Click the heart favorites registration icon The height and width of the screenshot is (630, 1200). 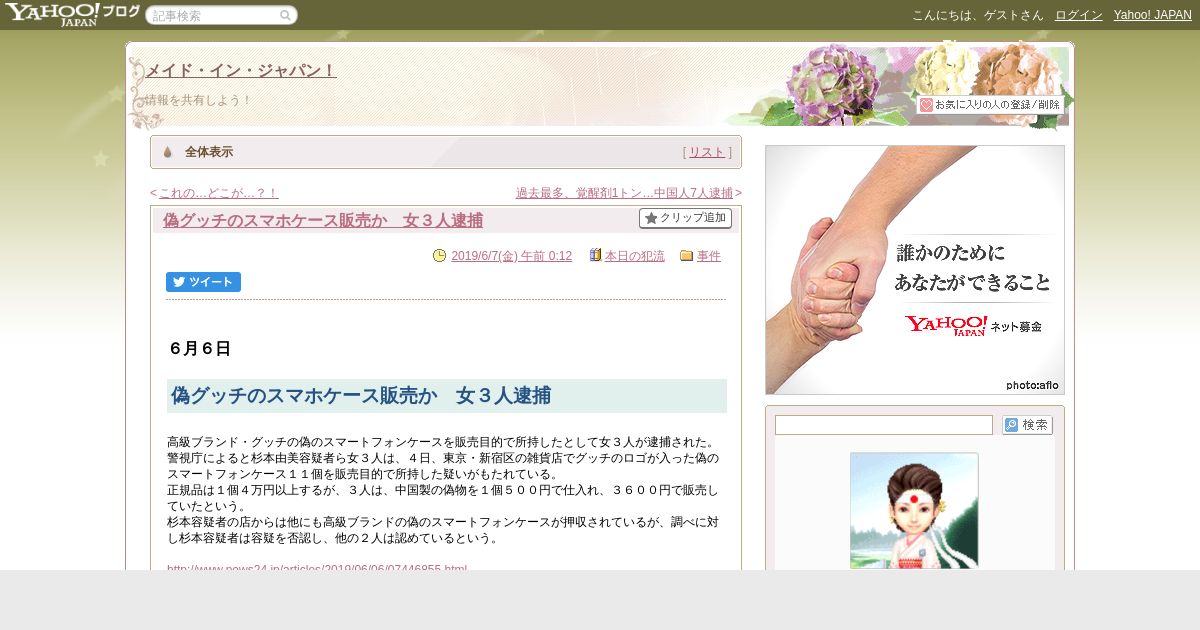926,105
